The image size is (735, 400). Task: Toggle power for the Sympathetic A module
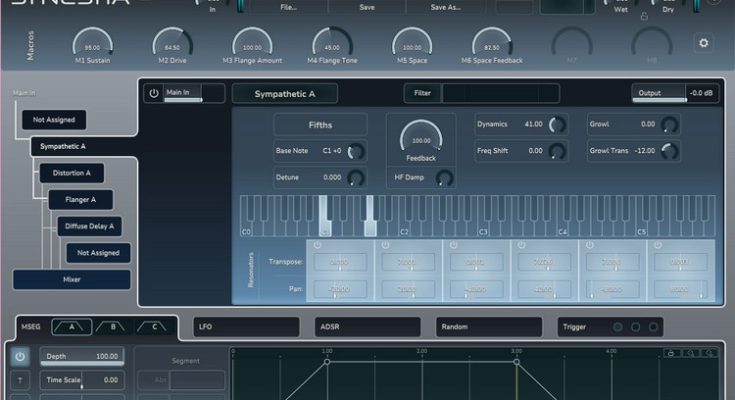click(x=154, y=93)
